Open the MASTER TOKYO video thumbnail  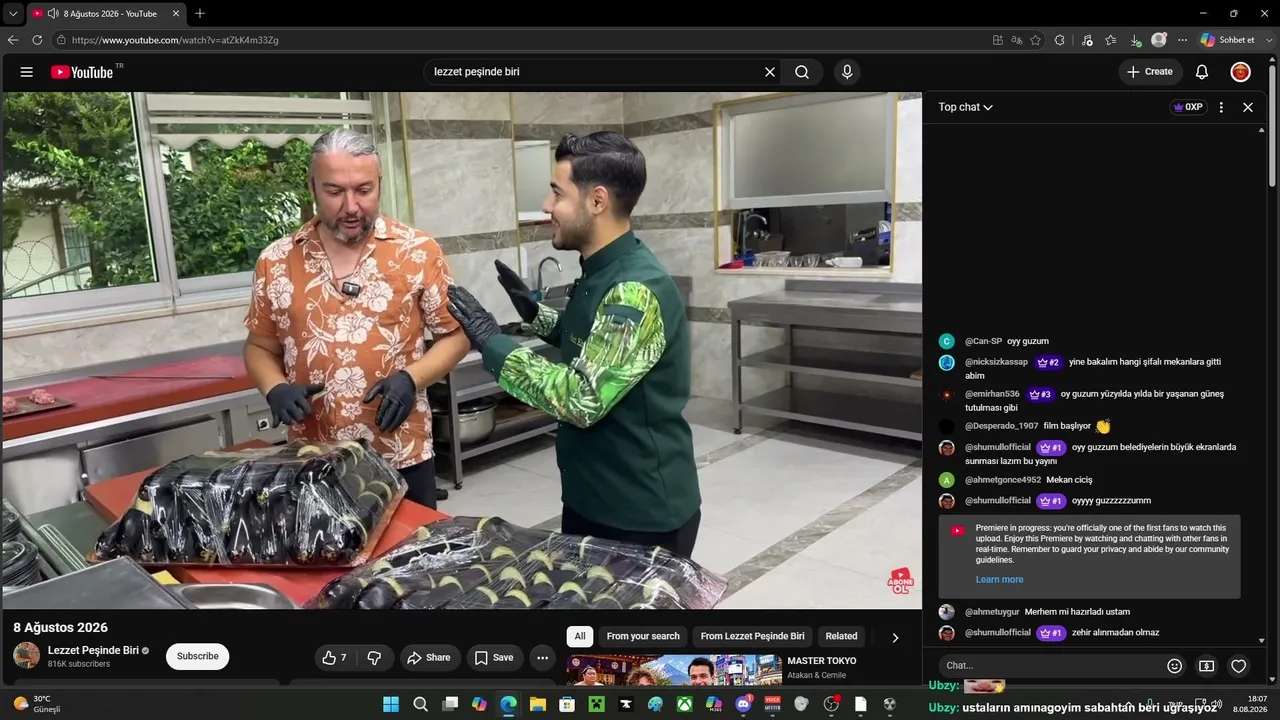(x=674, y=670)
